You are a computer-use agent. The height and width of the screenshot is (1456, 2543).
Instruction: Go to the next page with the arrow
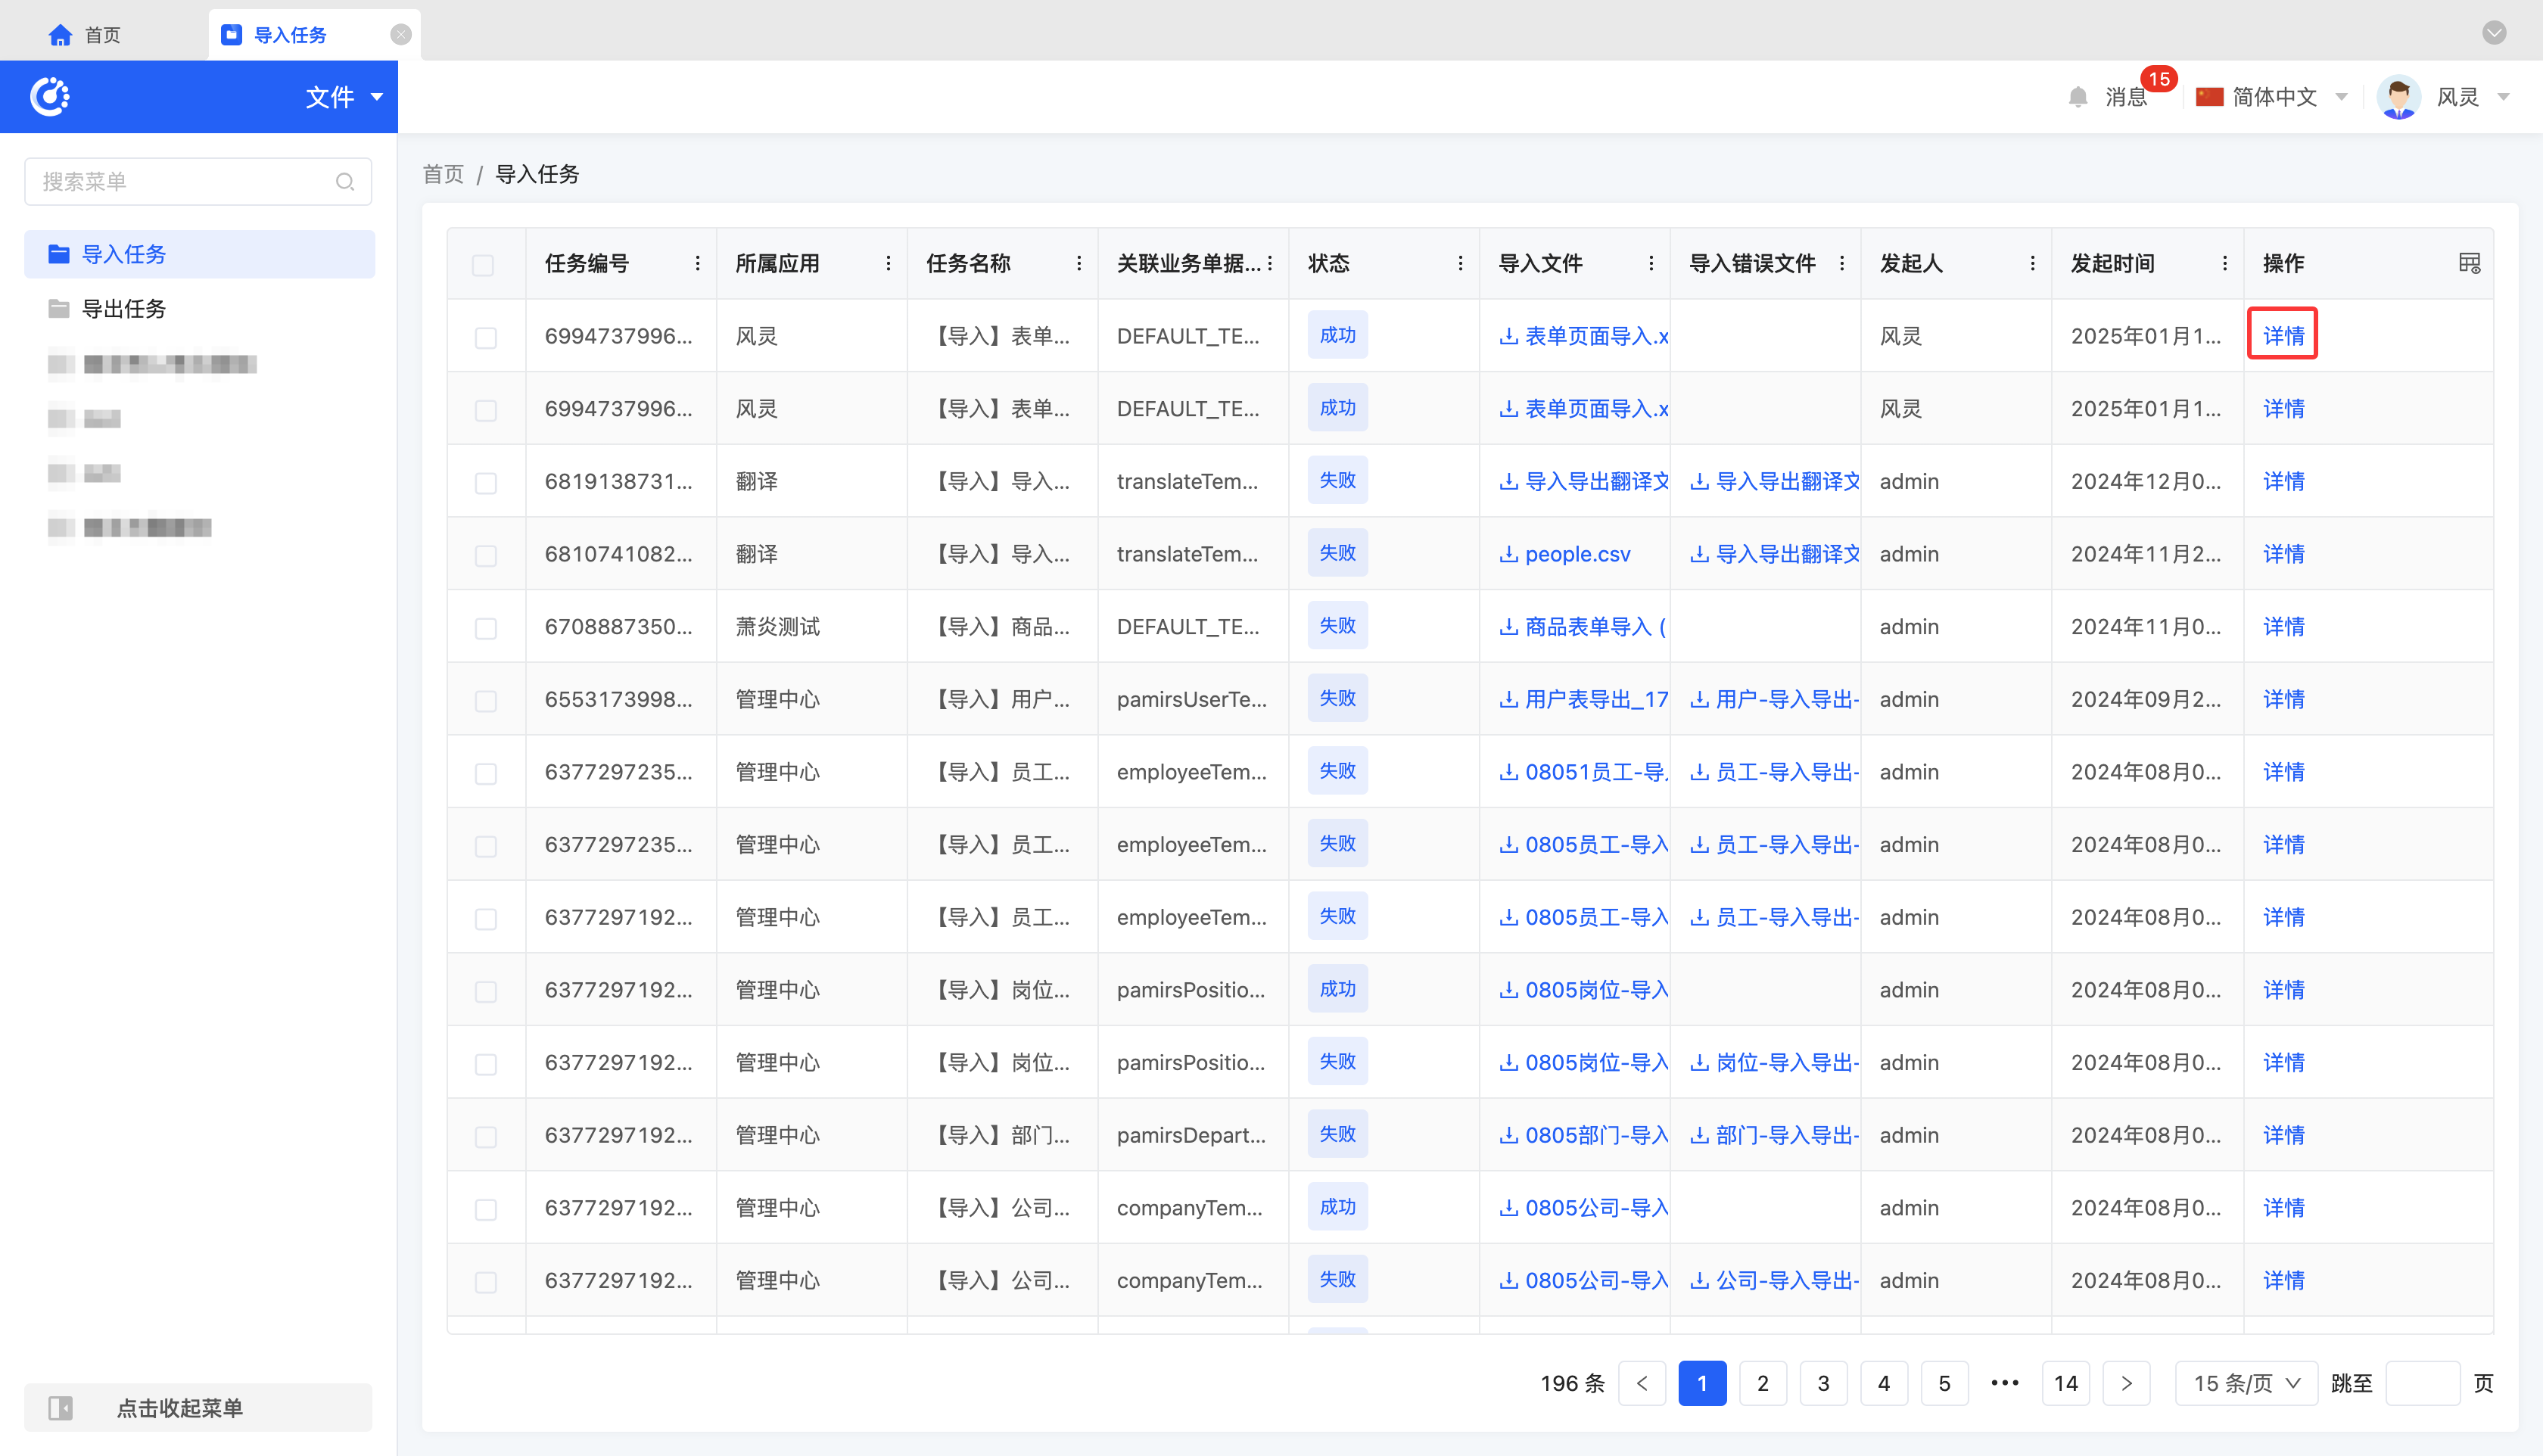point(2126,1383)
